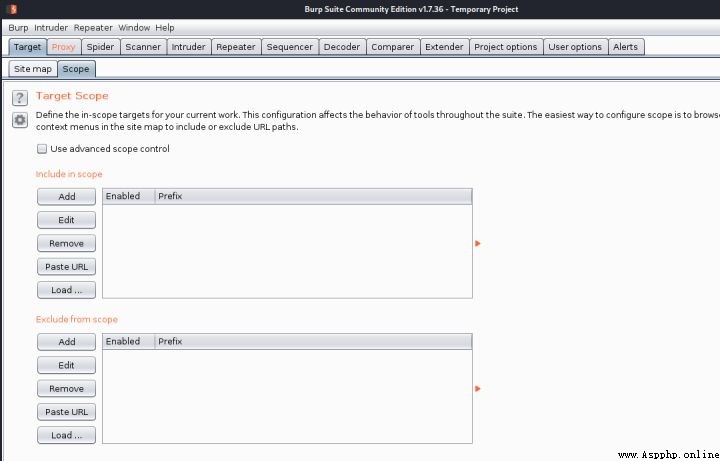Open the Target Scope help icon
The height and width of the screenshot is (461, 720).
[x=20, y=98]
